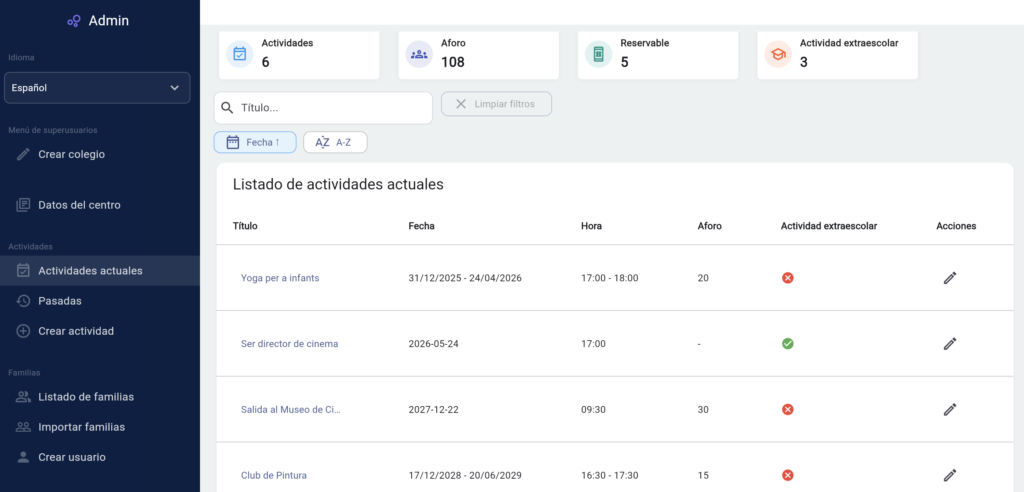Edit Club de Pintura with pencil icon
This screenshot has width=1024, height=492.
[950, 475]
